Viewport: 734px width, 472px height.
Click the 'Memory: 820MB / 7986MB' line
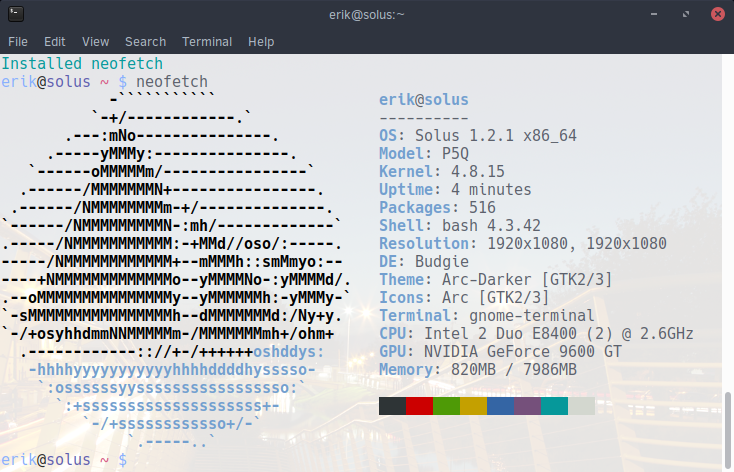(x=478, y=369)
